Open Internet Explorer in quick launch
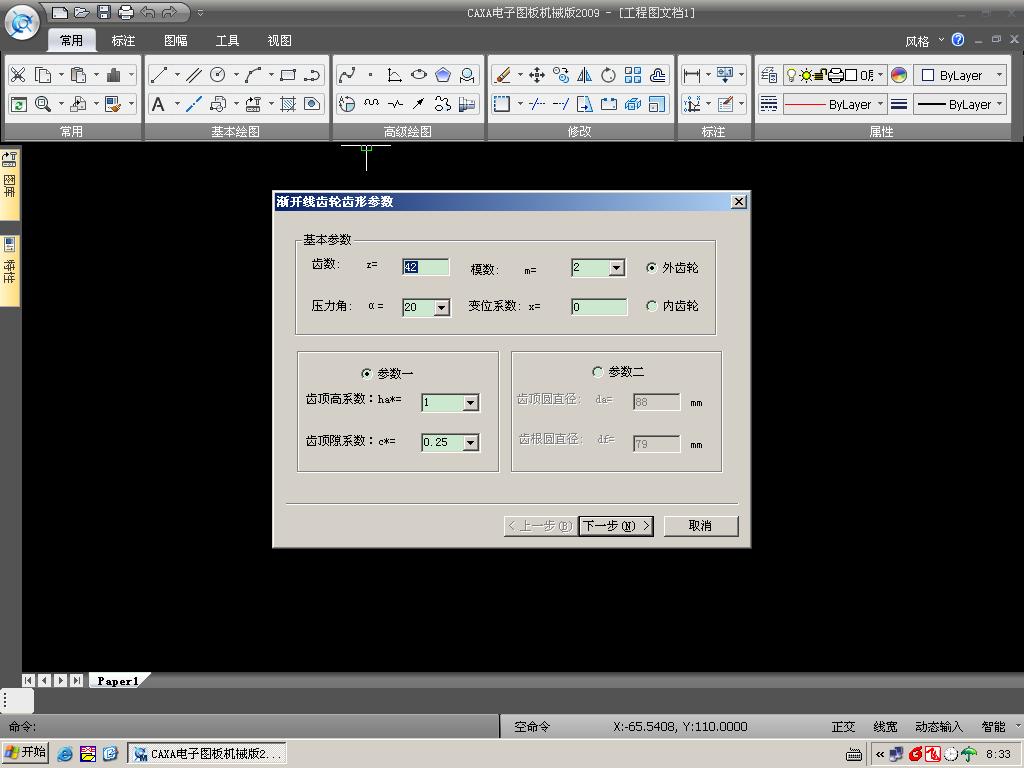Screen dimensions: 1024x768 click(65, 754)
